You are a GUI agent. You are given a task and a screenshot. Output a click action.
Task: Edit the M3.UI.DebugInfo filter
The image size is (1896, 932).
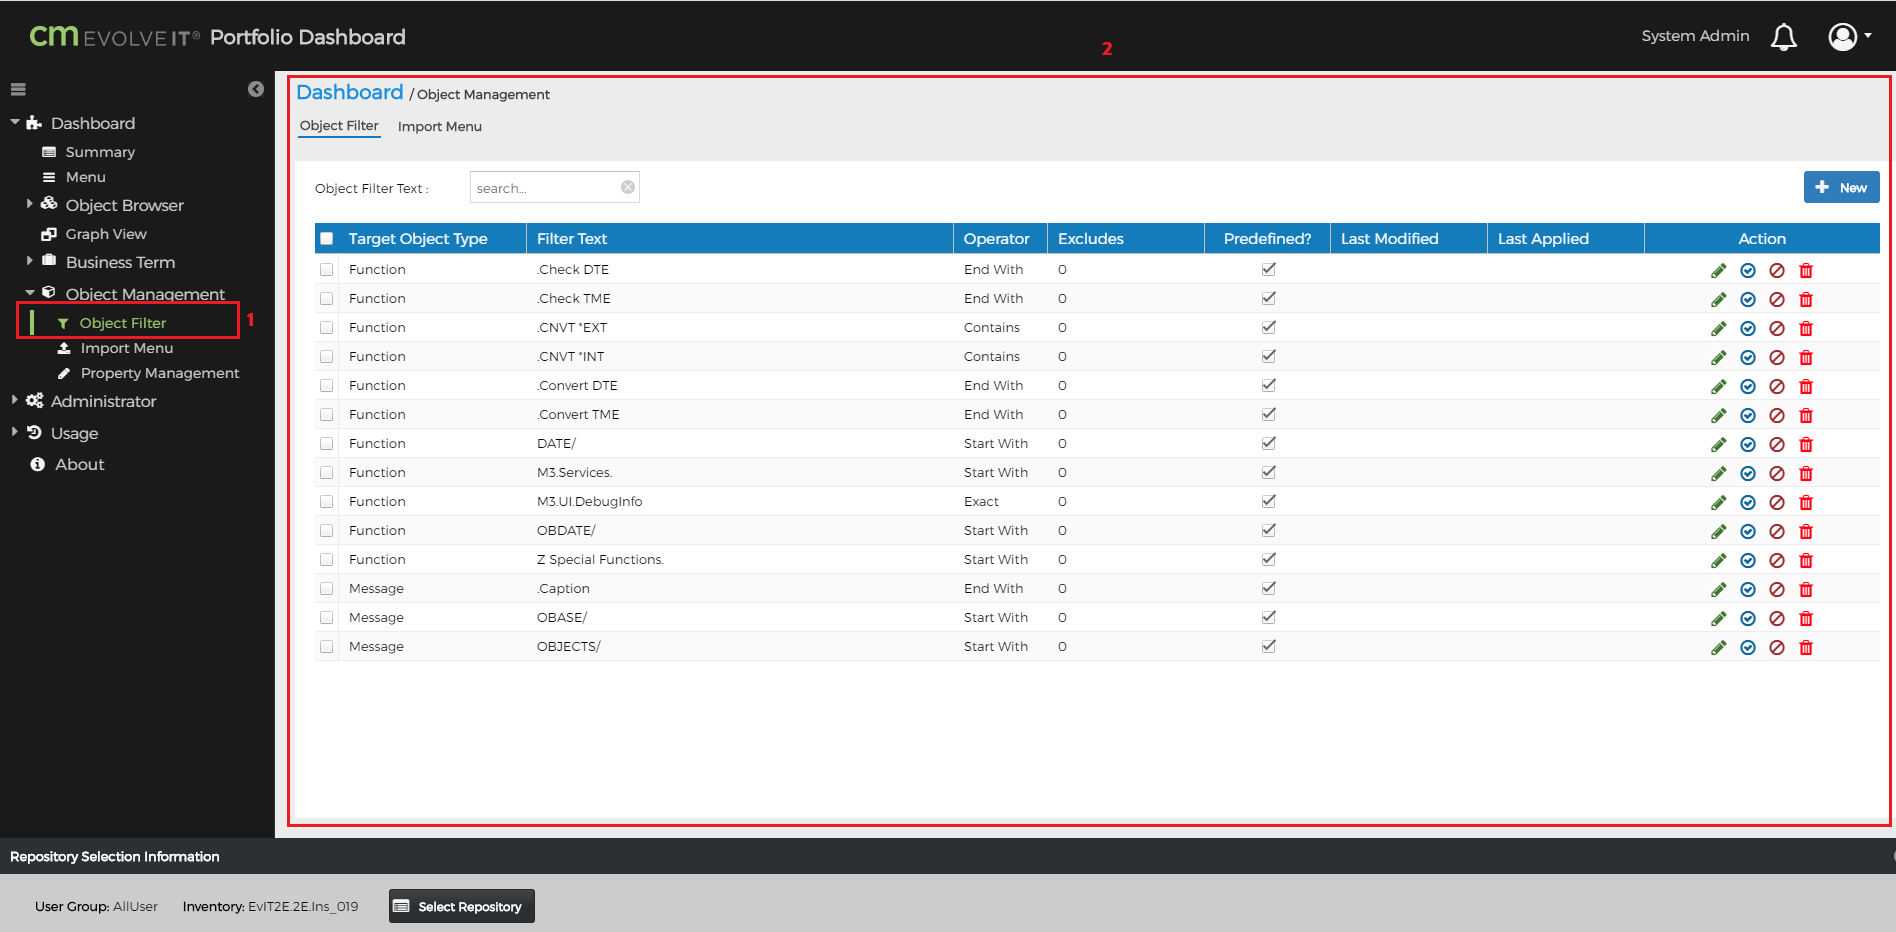pyautogui.click(x=1718, y=502)
